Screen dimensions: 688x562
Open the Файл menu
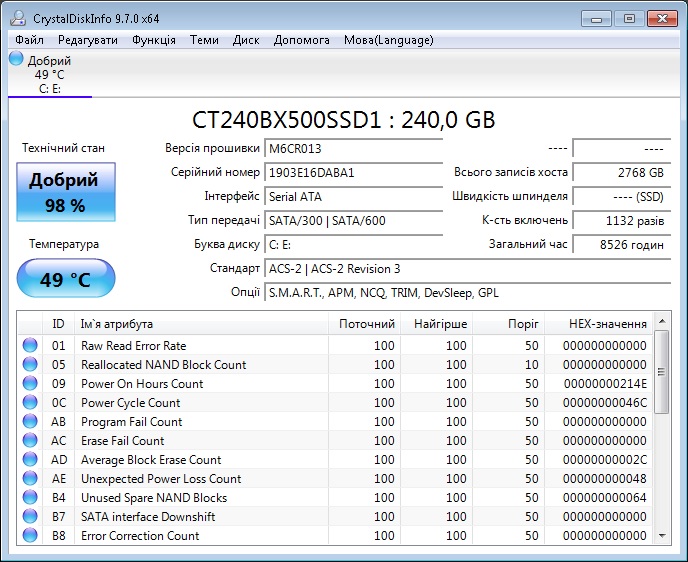[29, 40]
